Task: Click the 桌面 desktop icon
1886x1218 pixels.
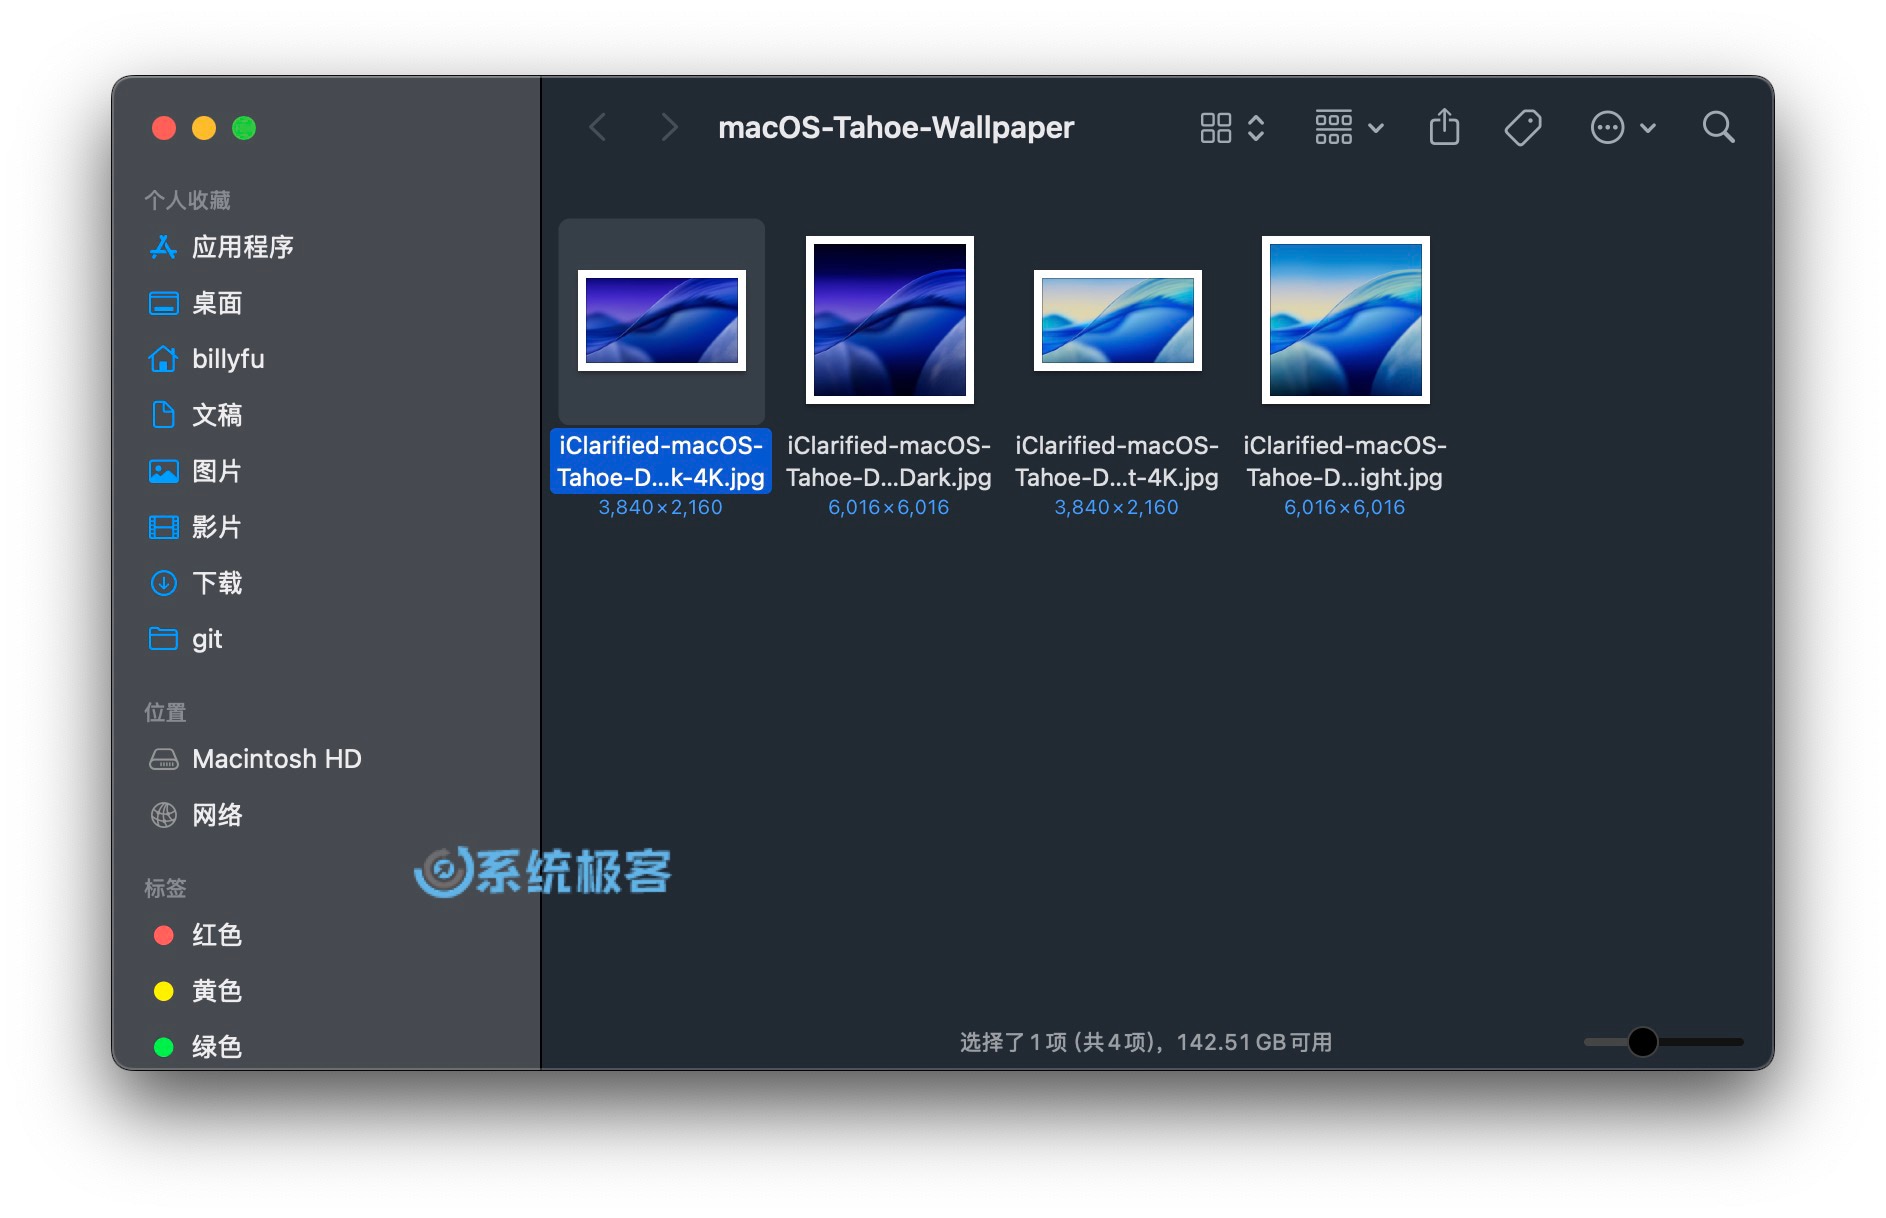Action: pos(163,303)
